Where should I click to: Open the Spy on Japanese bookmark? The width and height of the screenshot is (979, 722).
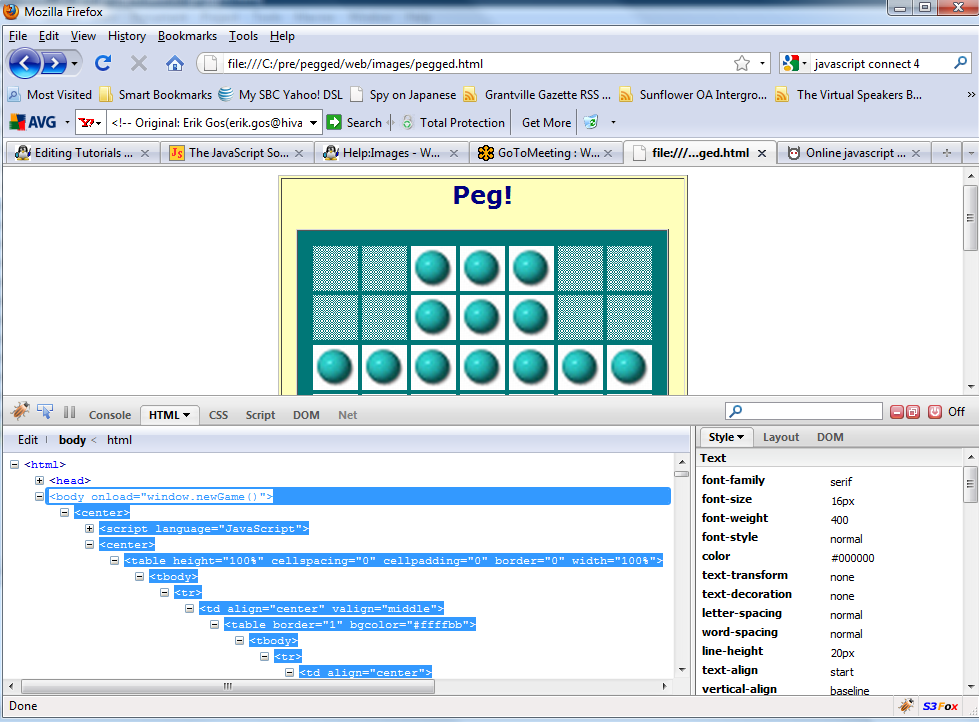coord(404,95)
